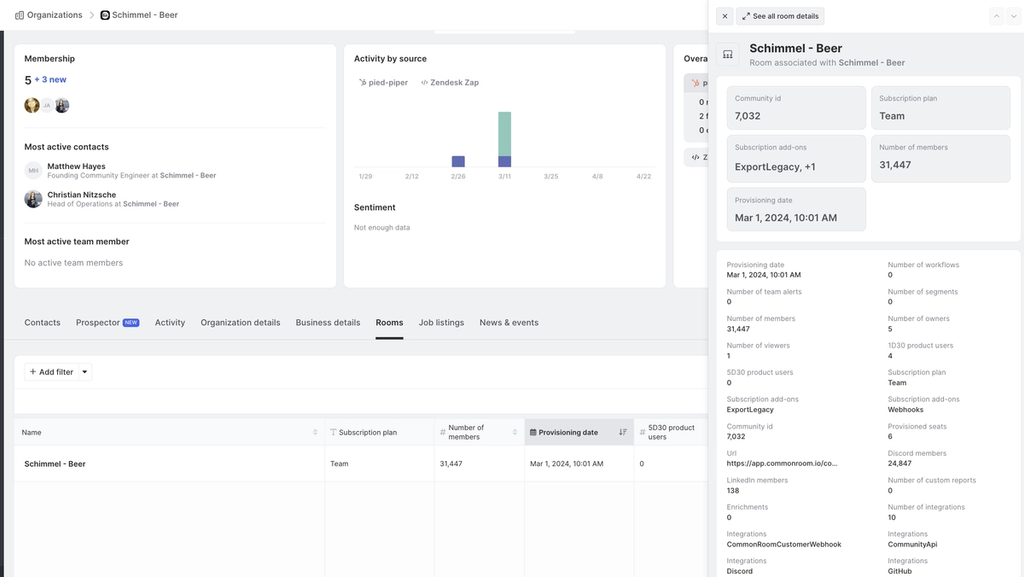
Task: Click the Number of integrations 10 value
Action: pyautogui.click(x=891, y=518)
